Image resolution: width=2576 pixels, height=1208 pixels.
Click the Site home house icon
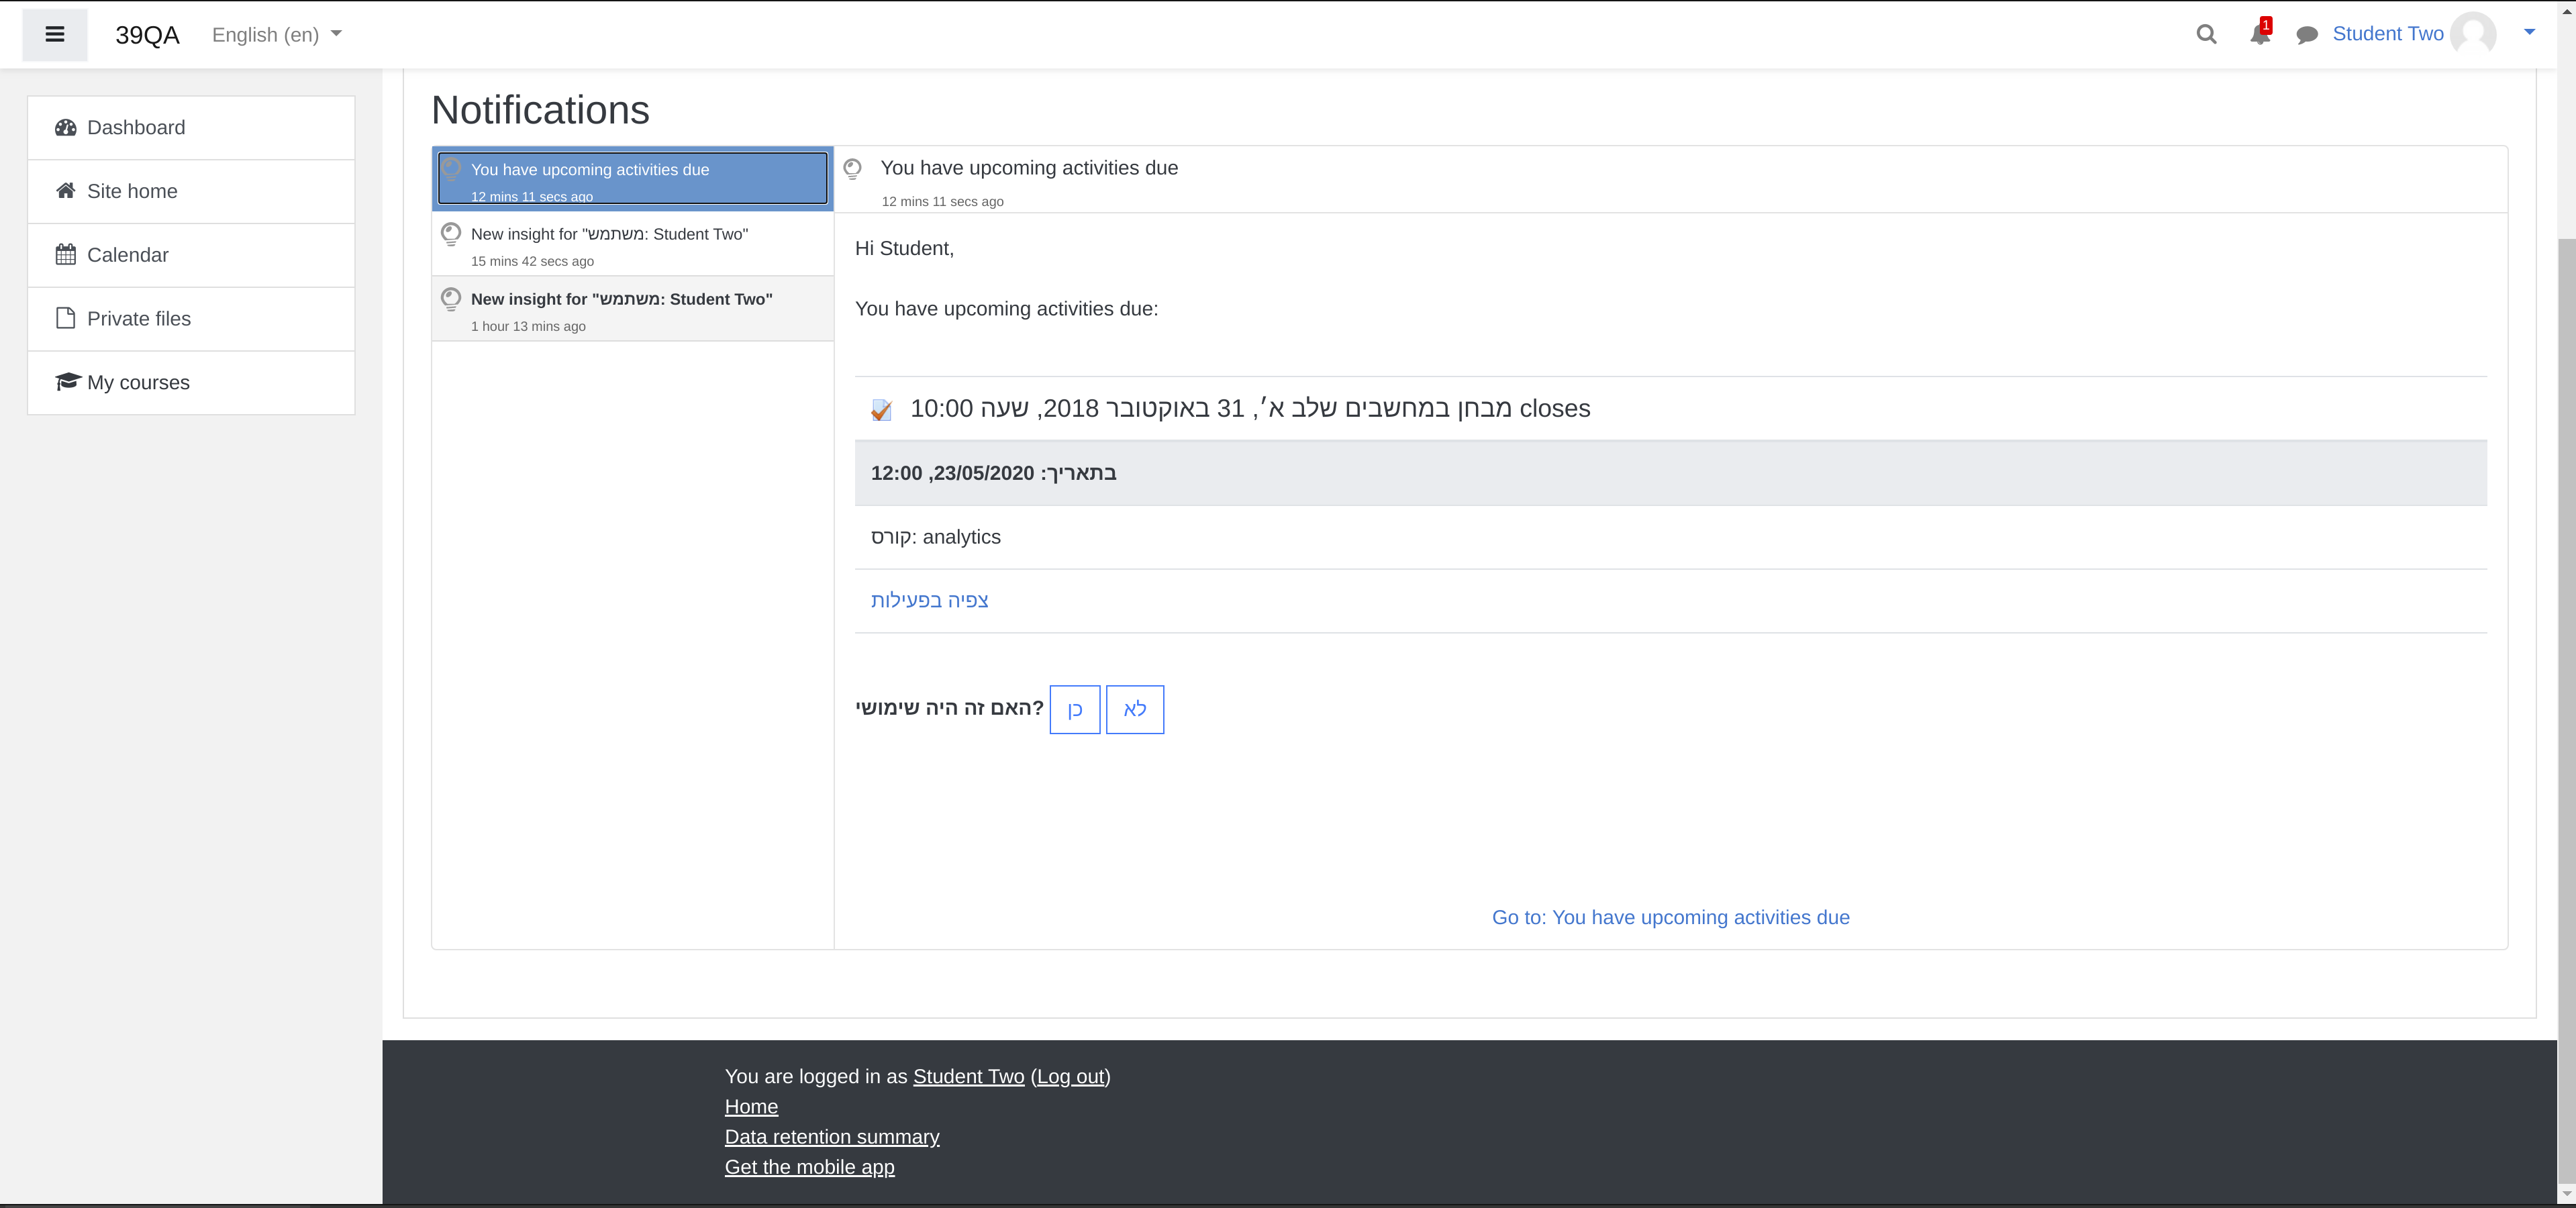coord(66,191)
